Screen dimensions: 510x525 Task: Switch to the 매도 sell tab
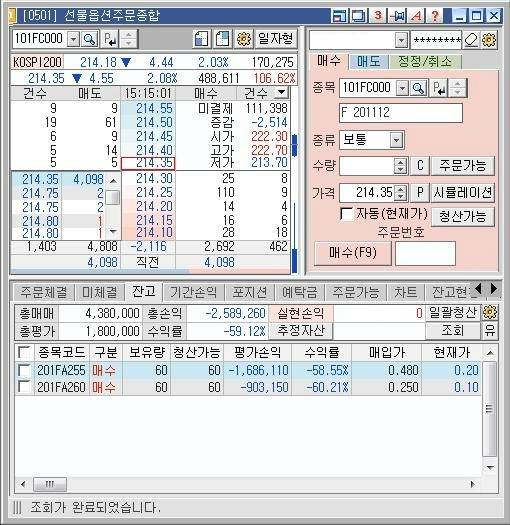tap(368, 62)
